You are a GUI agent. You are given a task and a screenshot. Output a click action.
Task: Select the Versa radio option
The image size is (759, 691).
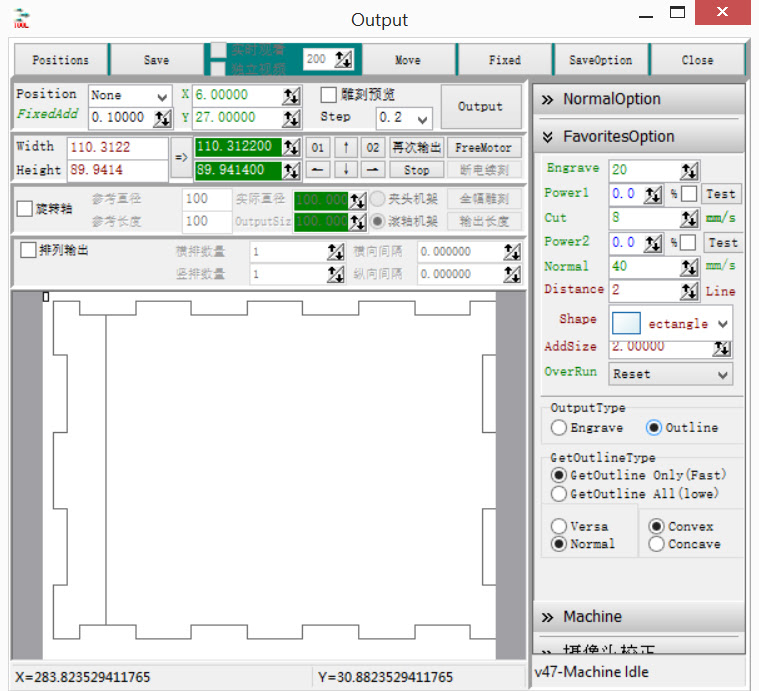[559, 526]
